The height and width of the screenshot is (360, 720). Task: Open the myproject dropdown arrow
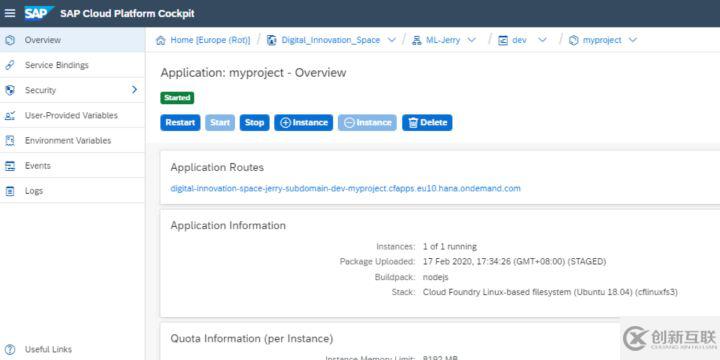(x=633, y=40)
